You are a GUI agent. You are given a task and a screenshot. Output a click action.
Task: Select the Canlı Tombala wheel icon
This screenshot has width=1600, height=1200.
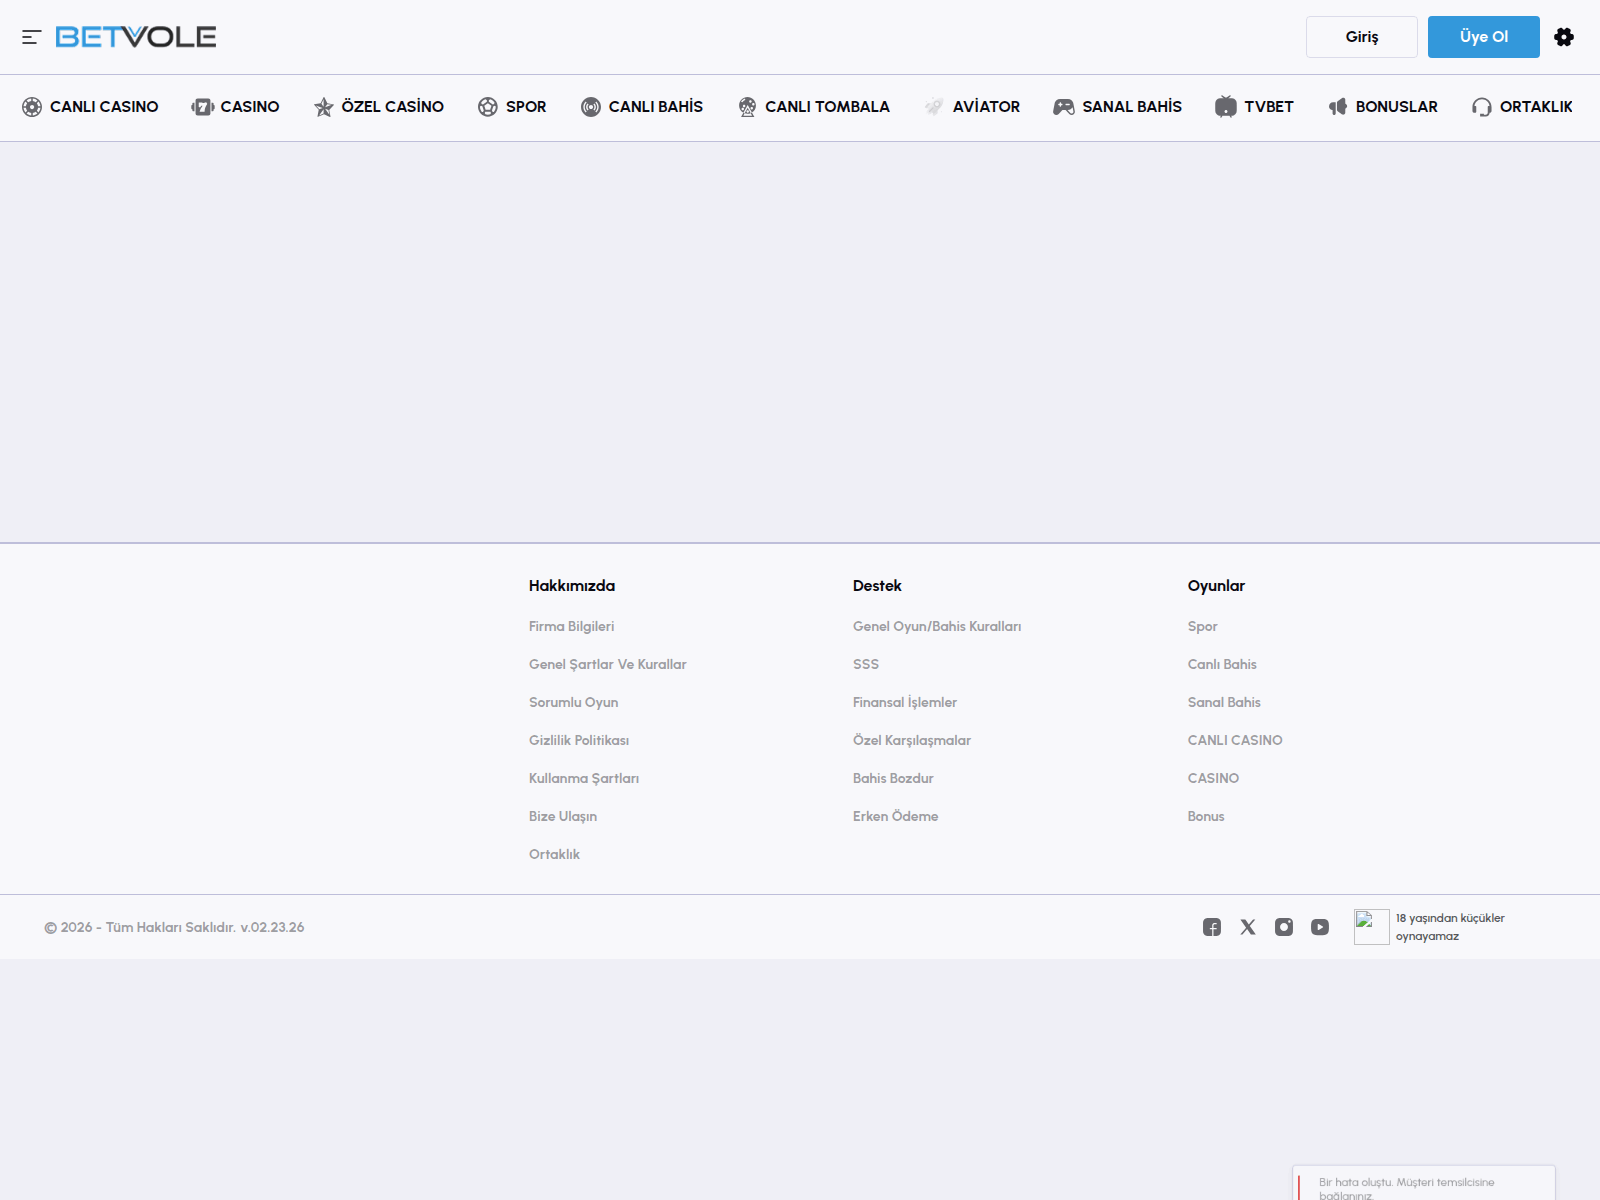click(x=745, y=106)
